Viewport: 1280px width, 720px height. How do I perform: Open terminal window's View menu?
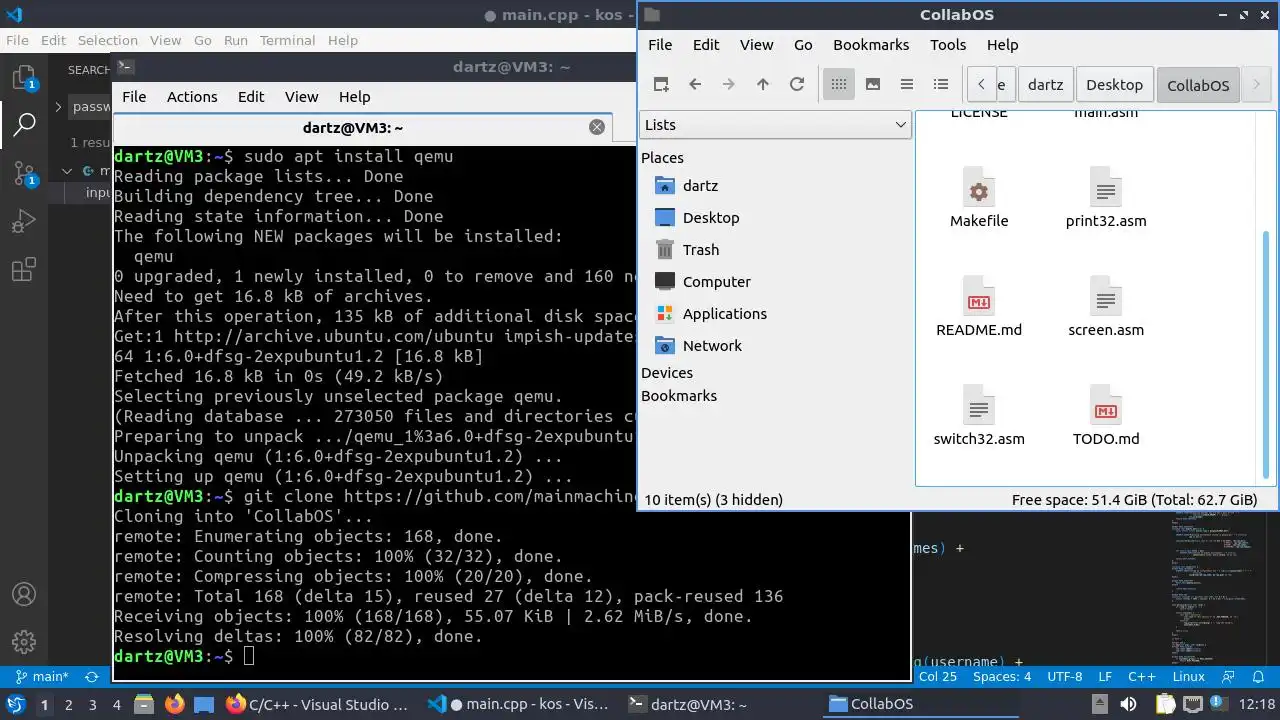pos(301,97)
